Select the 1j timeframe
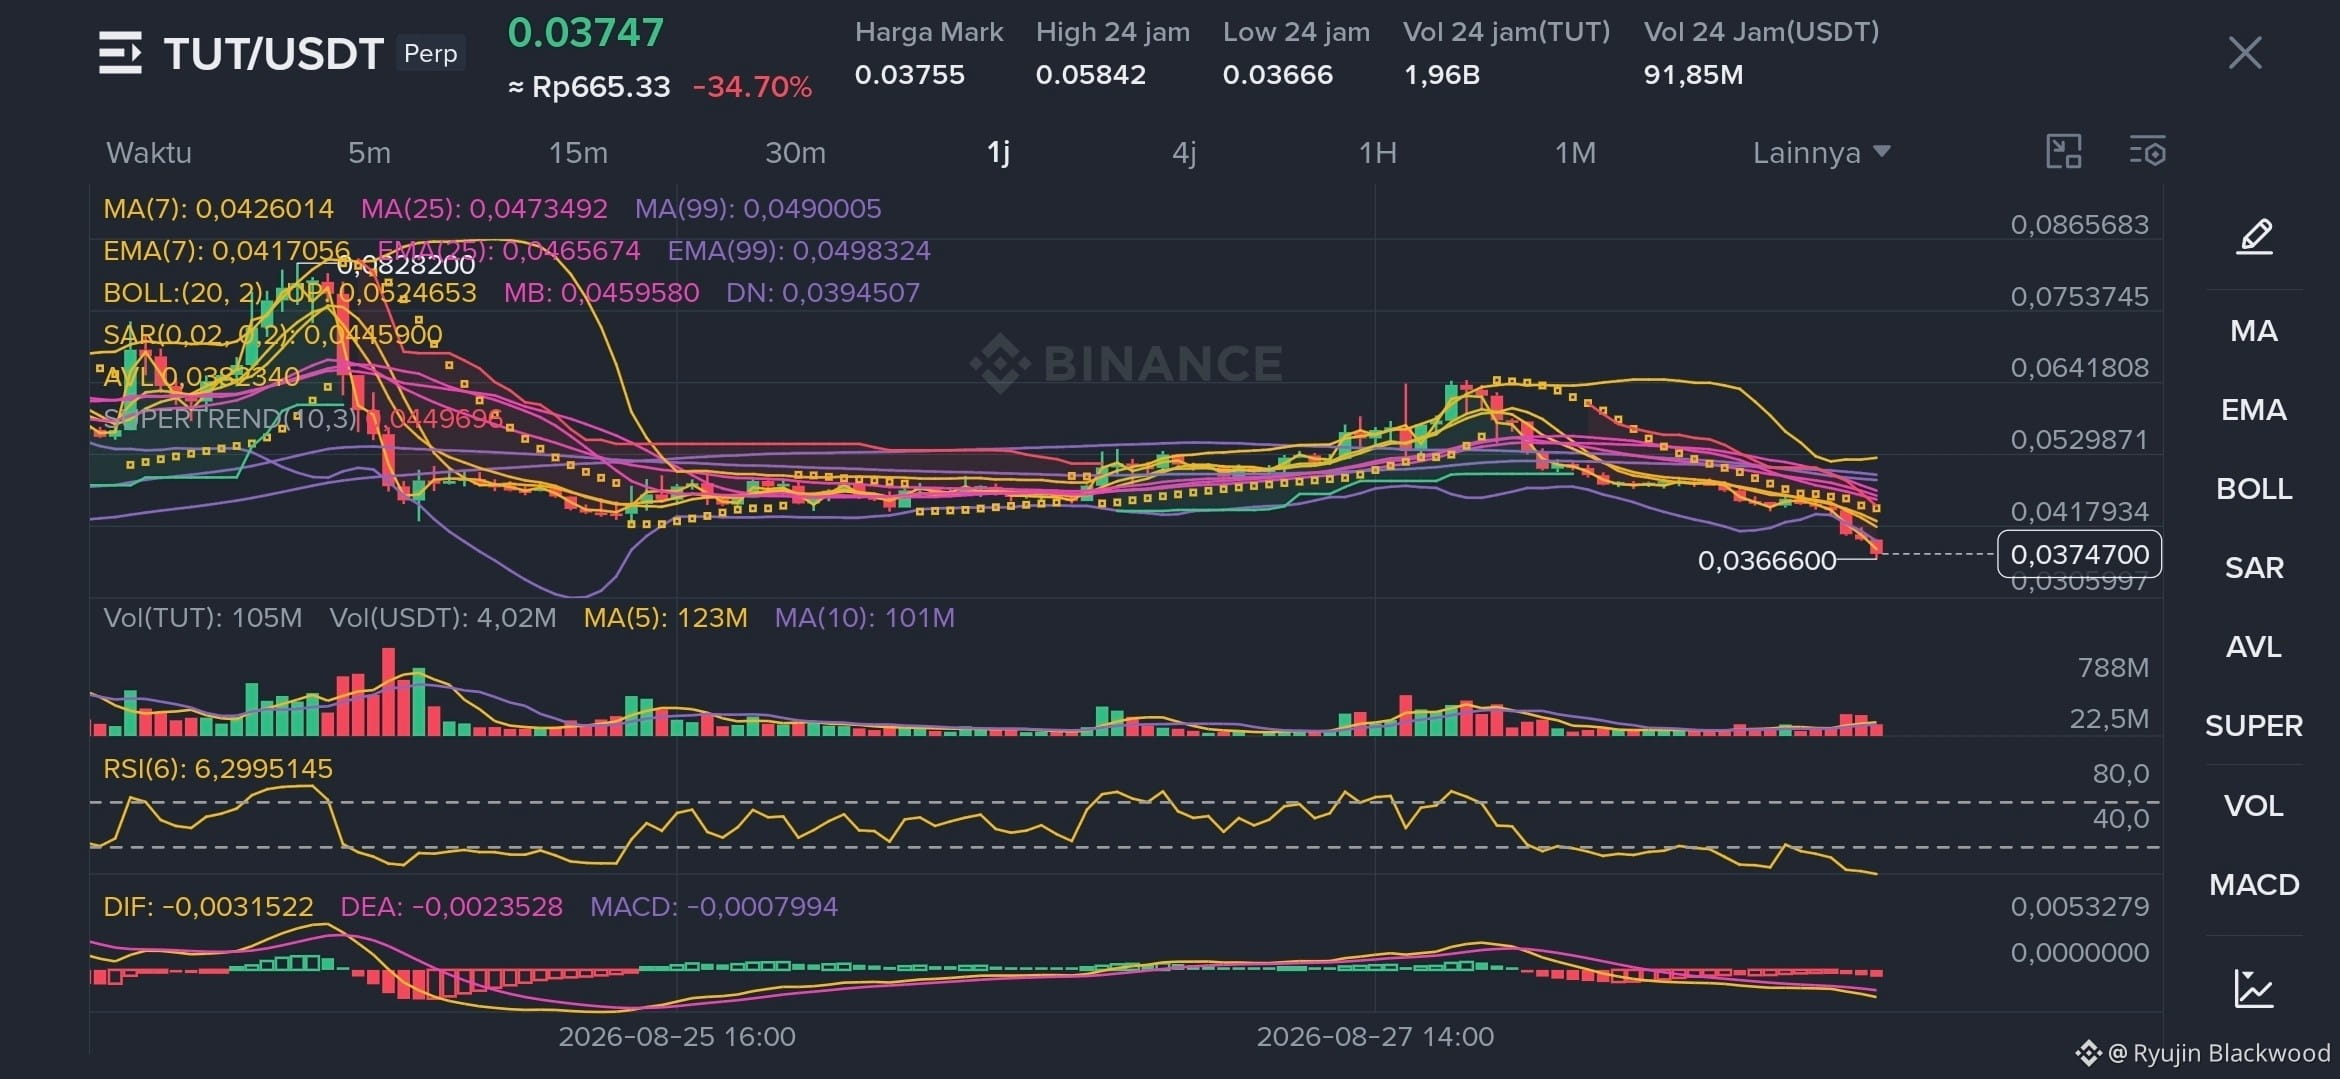Image resolution: width=2340 pixels, height=1079 pixels. pyautogui.click(x=998, y=153)
